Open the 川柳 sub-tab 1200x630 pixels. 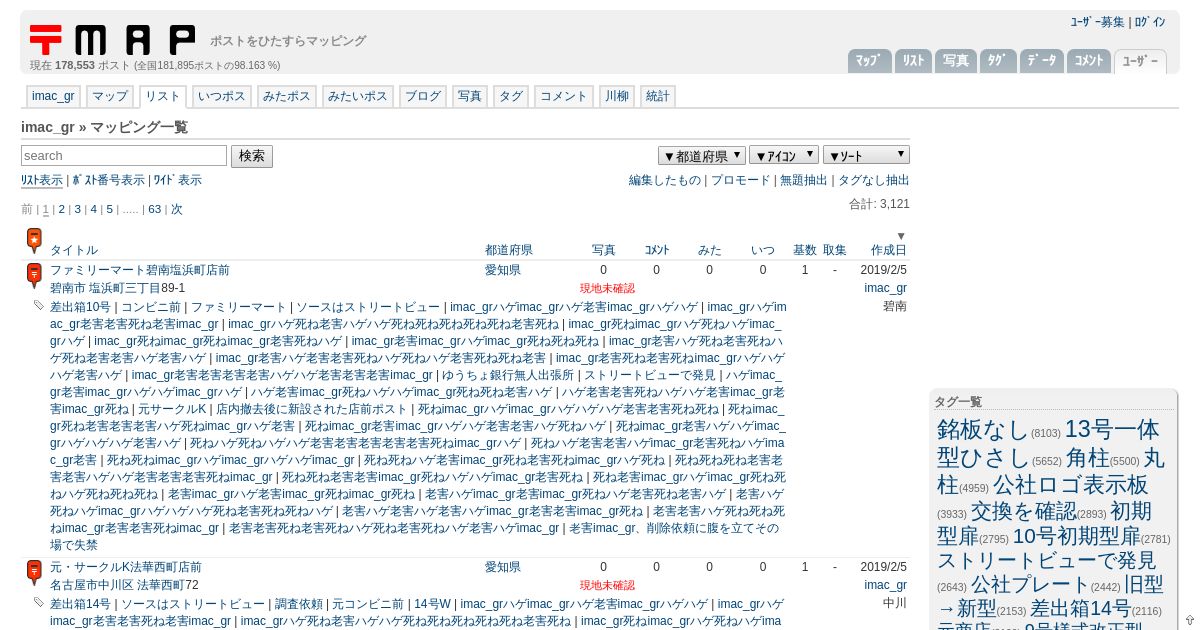(617, 96)
